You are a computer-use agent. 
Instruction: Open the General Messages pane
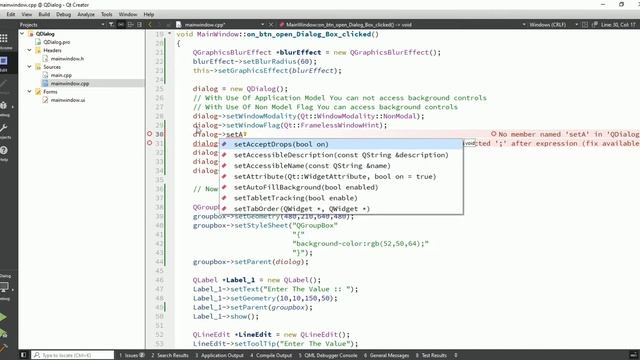tap(386, 355)
